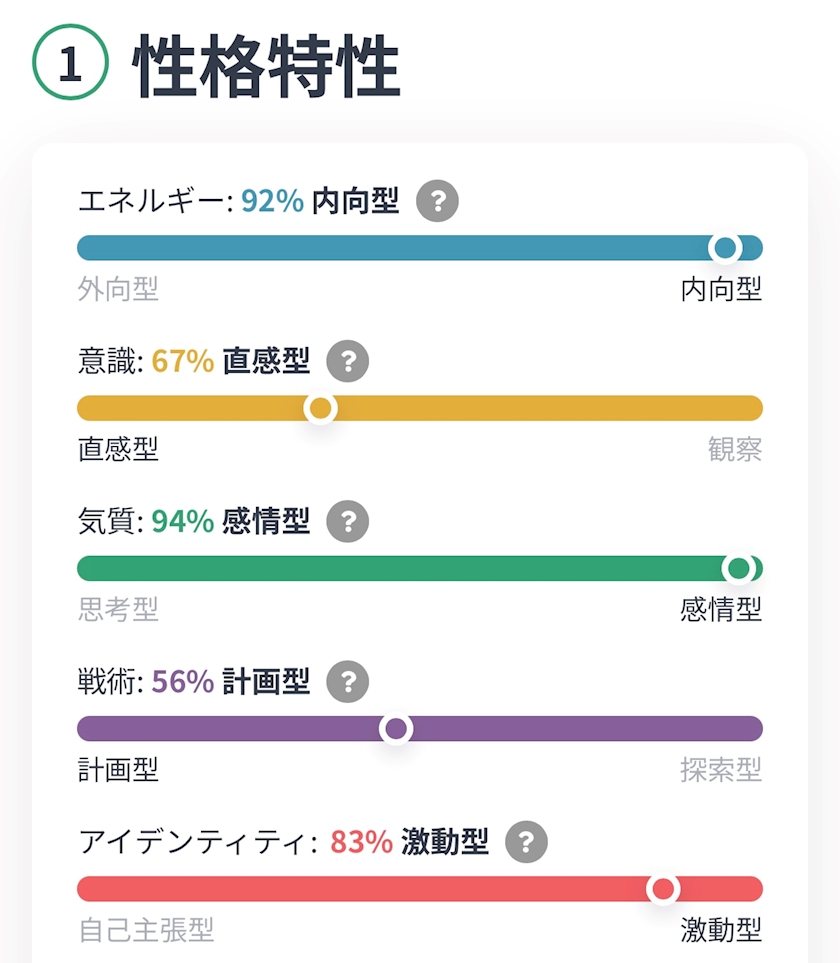Tap the help icon beside 気質 感情型
Viewport: 840px width, 963px height.
pyautogui.click(x=348, y=521)
